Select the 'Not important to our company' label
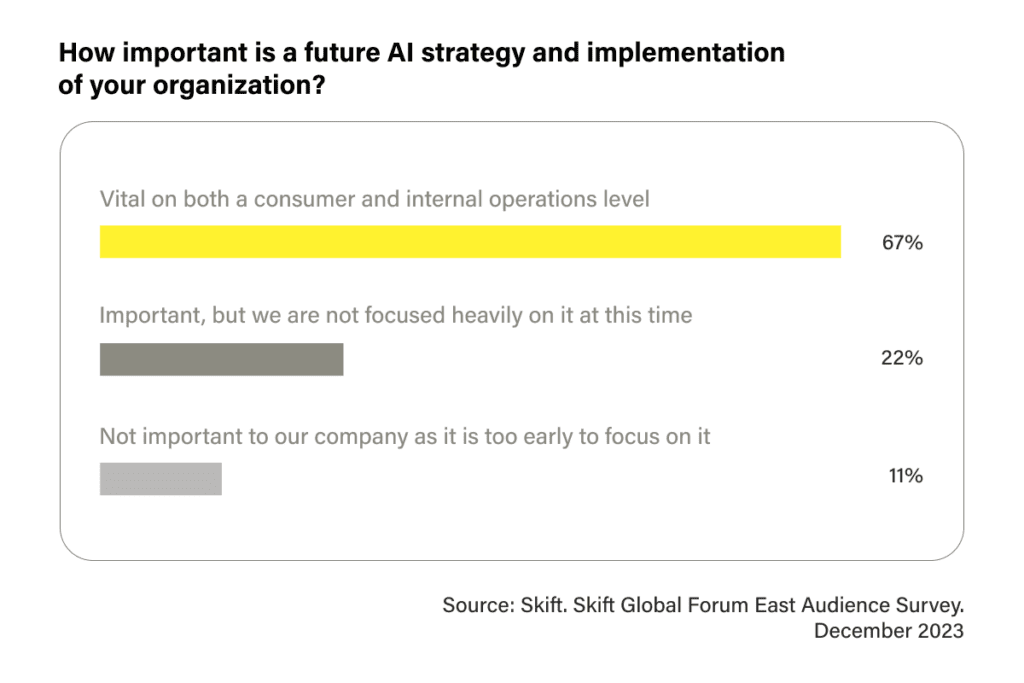Screen dimensions: 1024x683 (404, 436)
